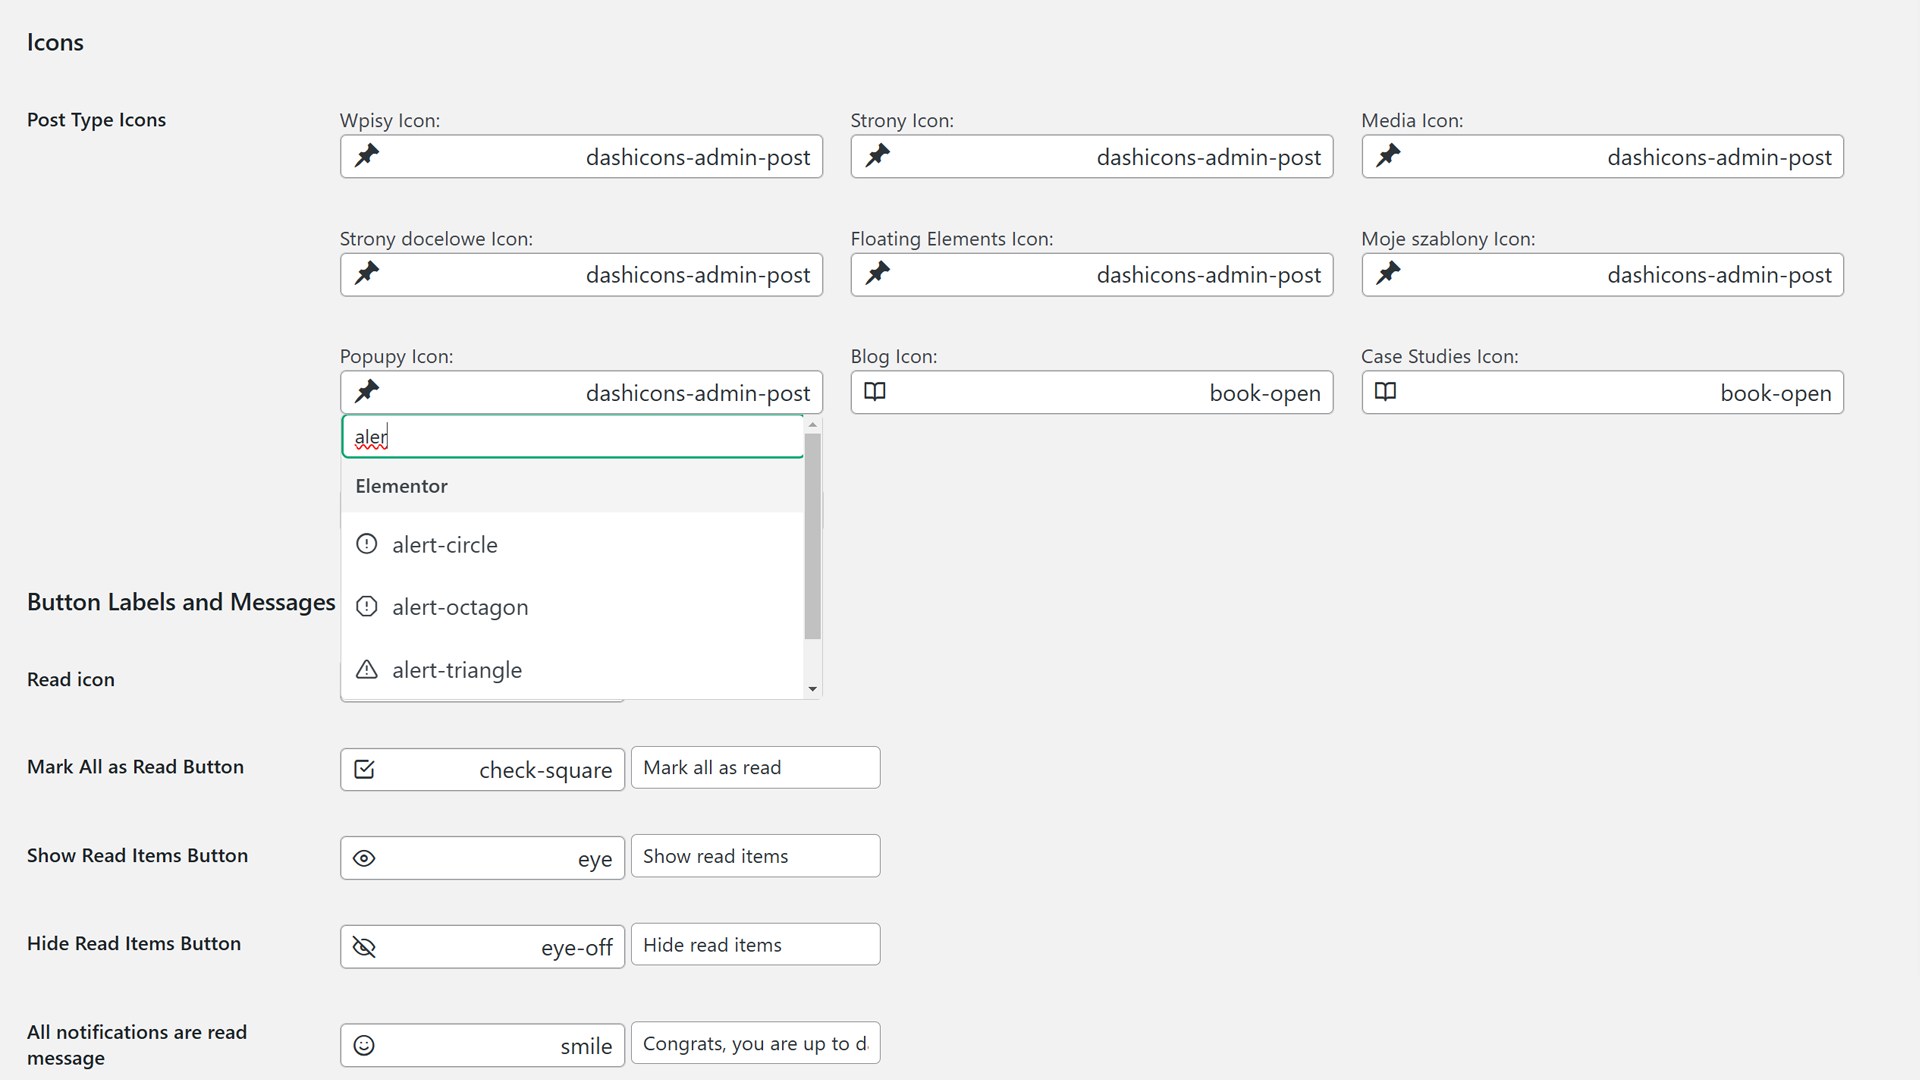Open the Media Icon picker dropdown
The height and width of the screenshot is (1080, 1920).
coord(1602,157)
